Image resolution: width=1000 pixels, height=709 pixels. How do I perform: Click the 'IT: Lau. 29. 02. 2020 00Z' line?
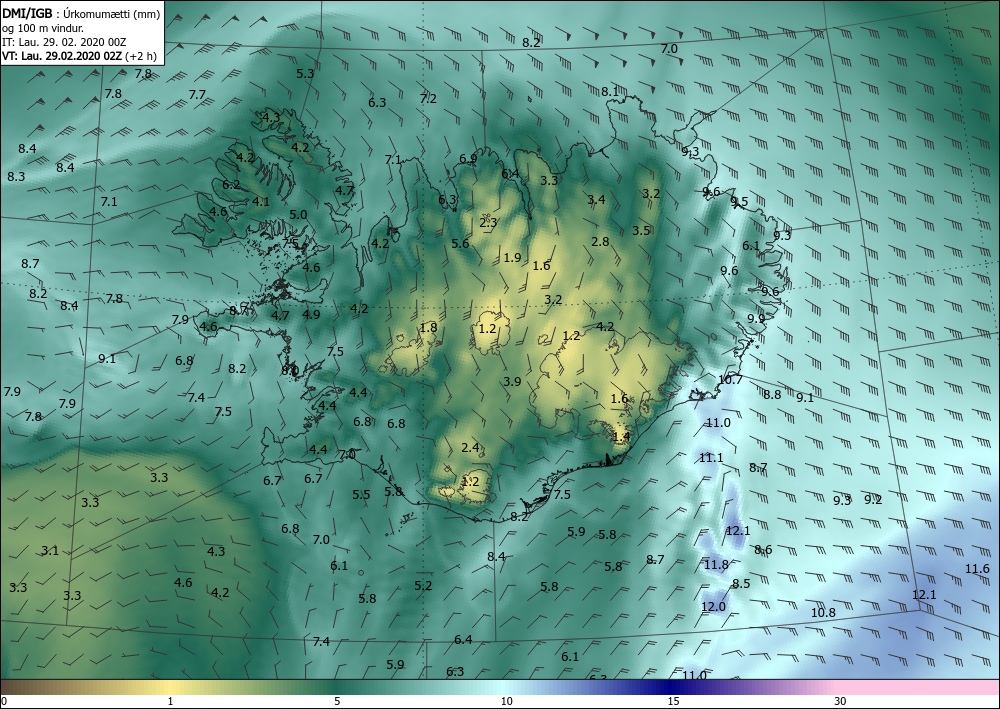pyautogui.click(x=64, y=42)
